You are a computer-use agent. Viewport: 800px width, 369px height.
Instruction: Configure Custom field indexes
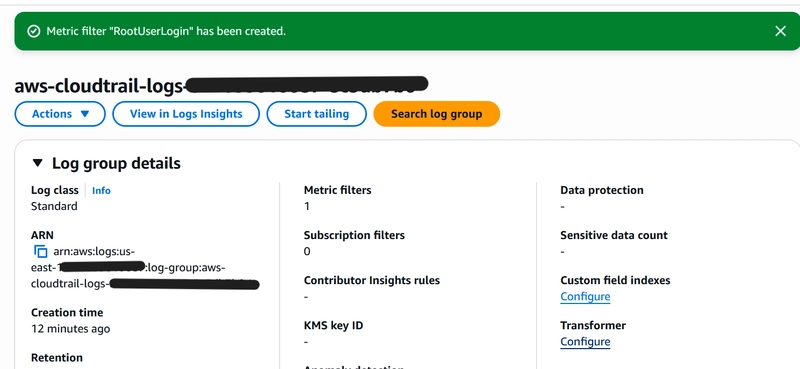coord(585,297)
